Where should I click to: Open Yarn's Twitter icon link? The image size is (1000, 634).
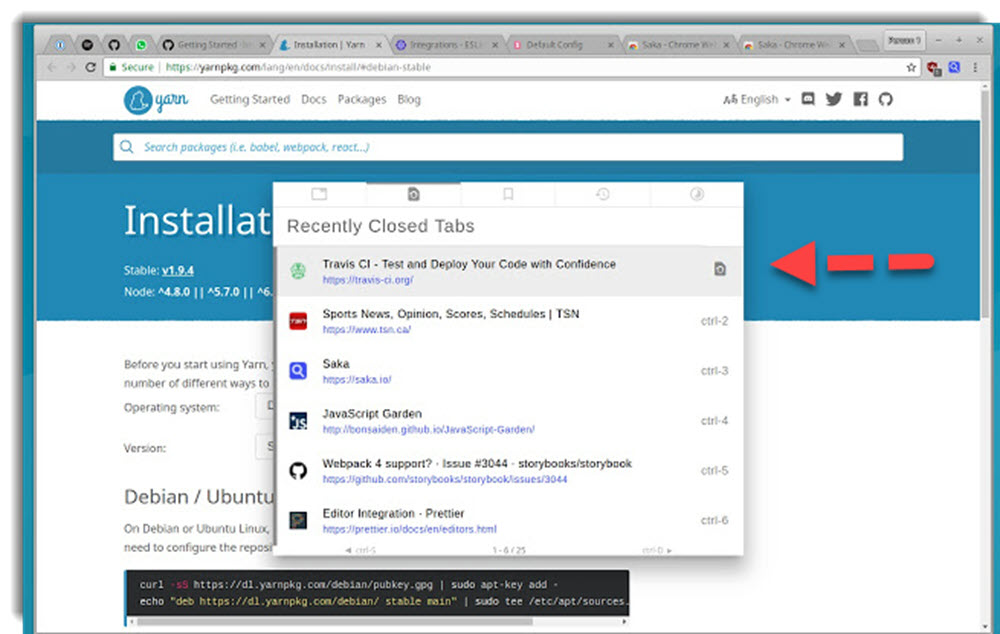click(x=834, y=99)
